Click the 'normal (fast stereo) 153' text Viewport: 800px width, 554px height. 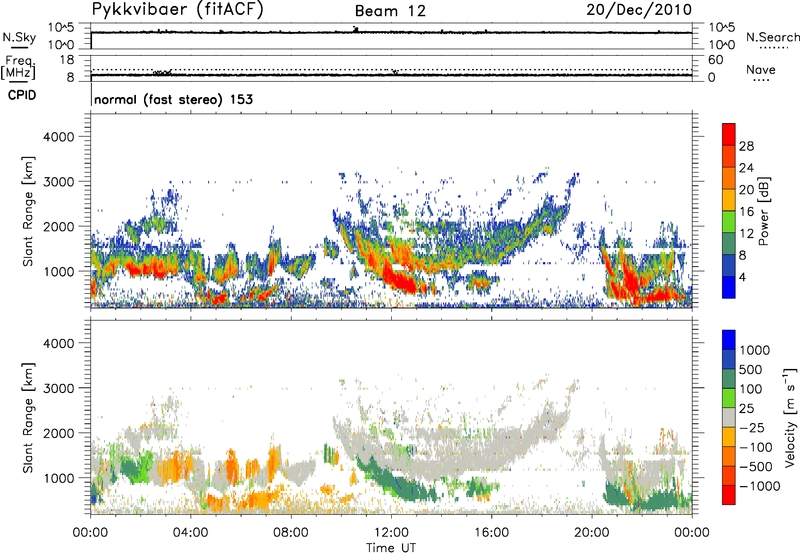pyautogui.click(x=173, y=99)
